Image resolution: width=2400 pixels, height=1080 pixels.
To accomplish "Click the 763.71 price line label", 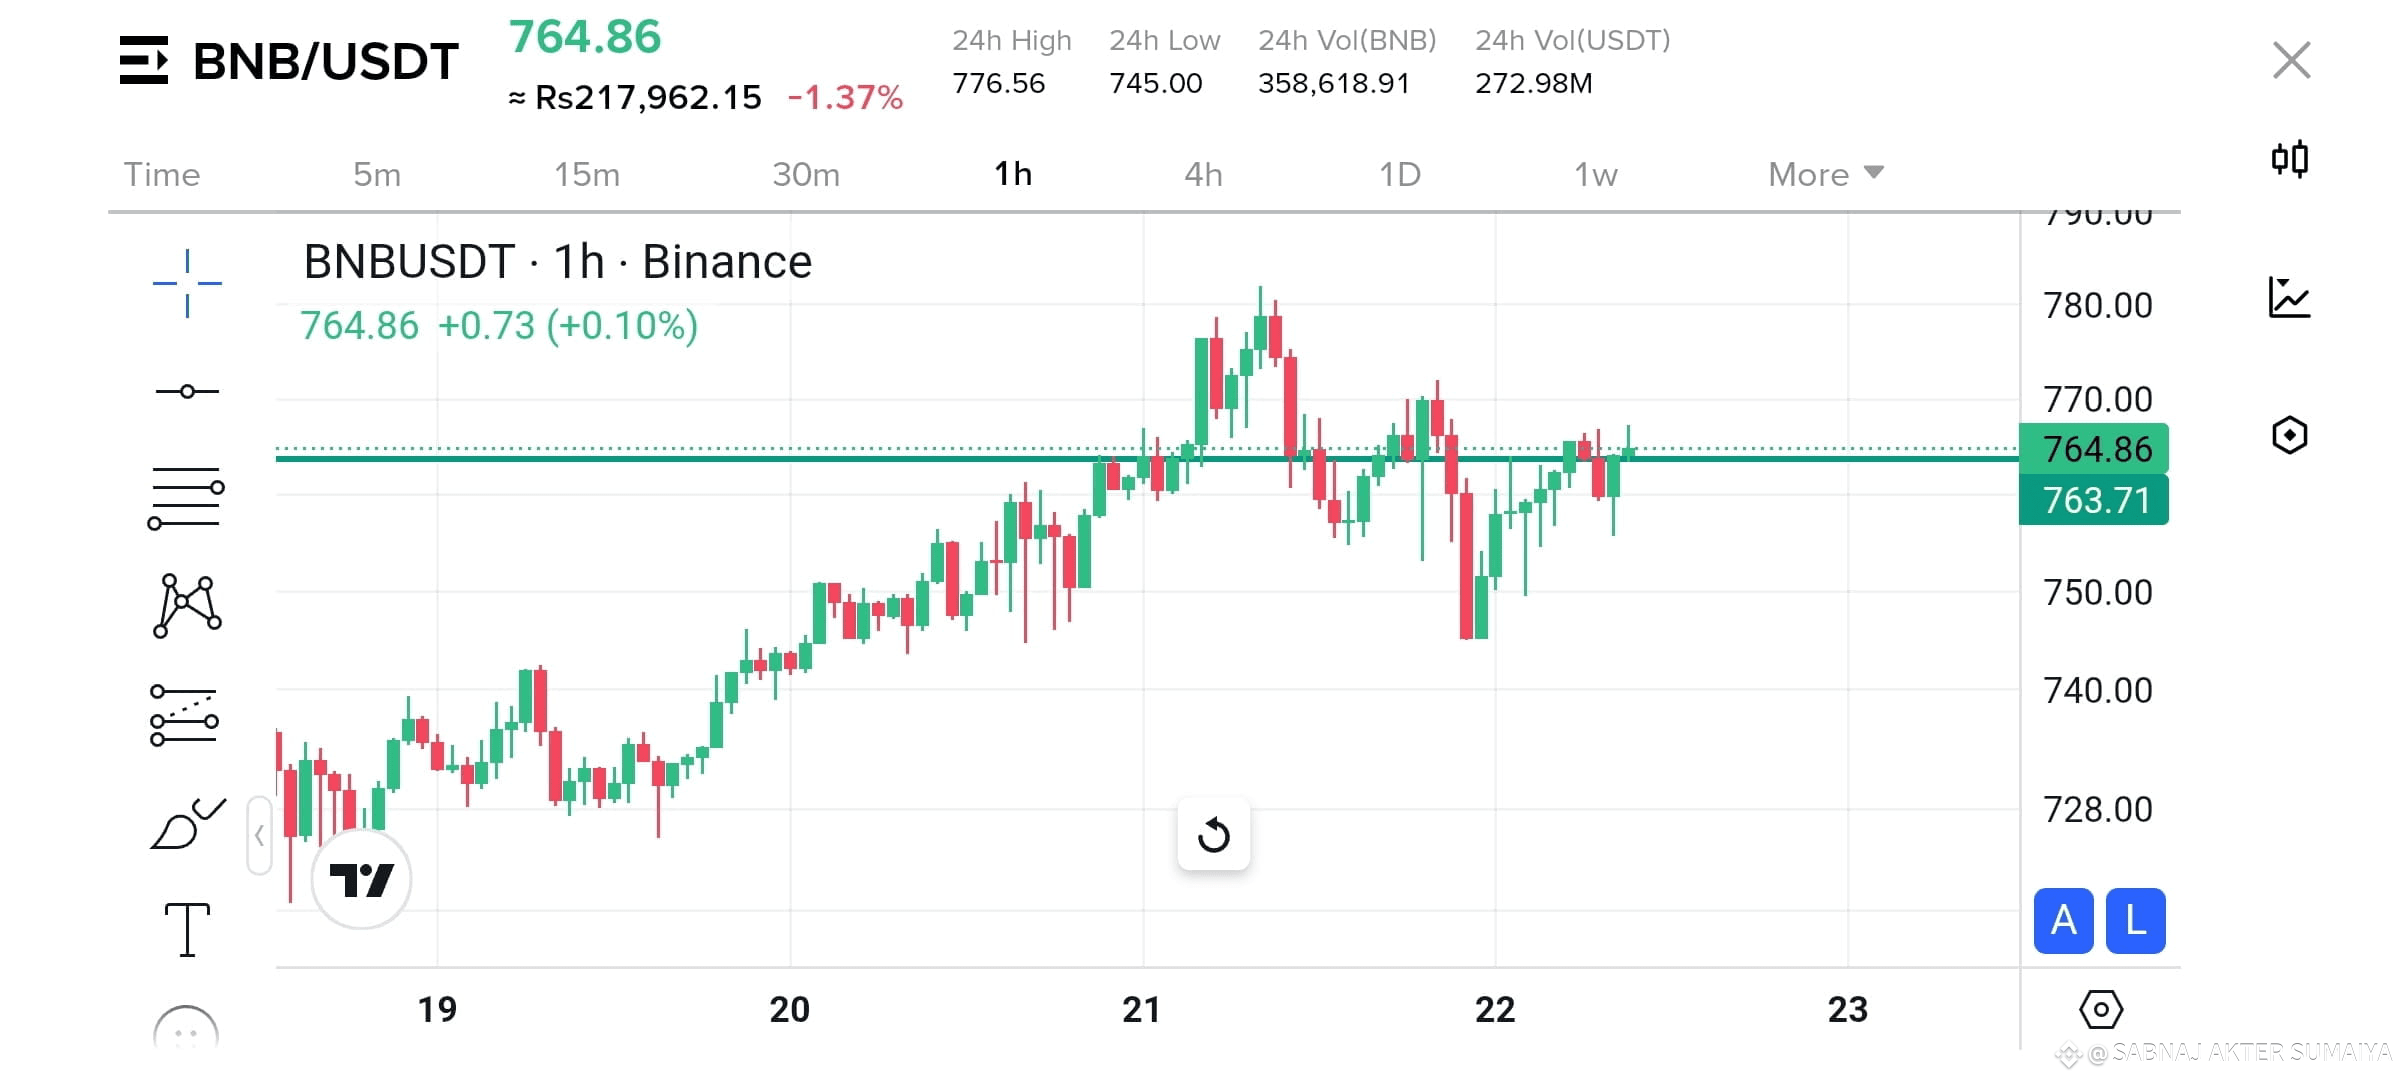I will pos(2094,500).
